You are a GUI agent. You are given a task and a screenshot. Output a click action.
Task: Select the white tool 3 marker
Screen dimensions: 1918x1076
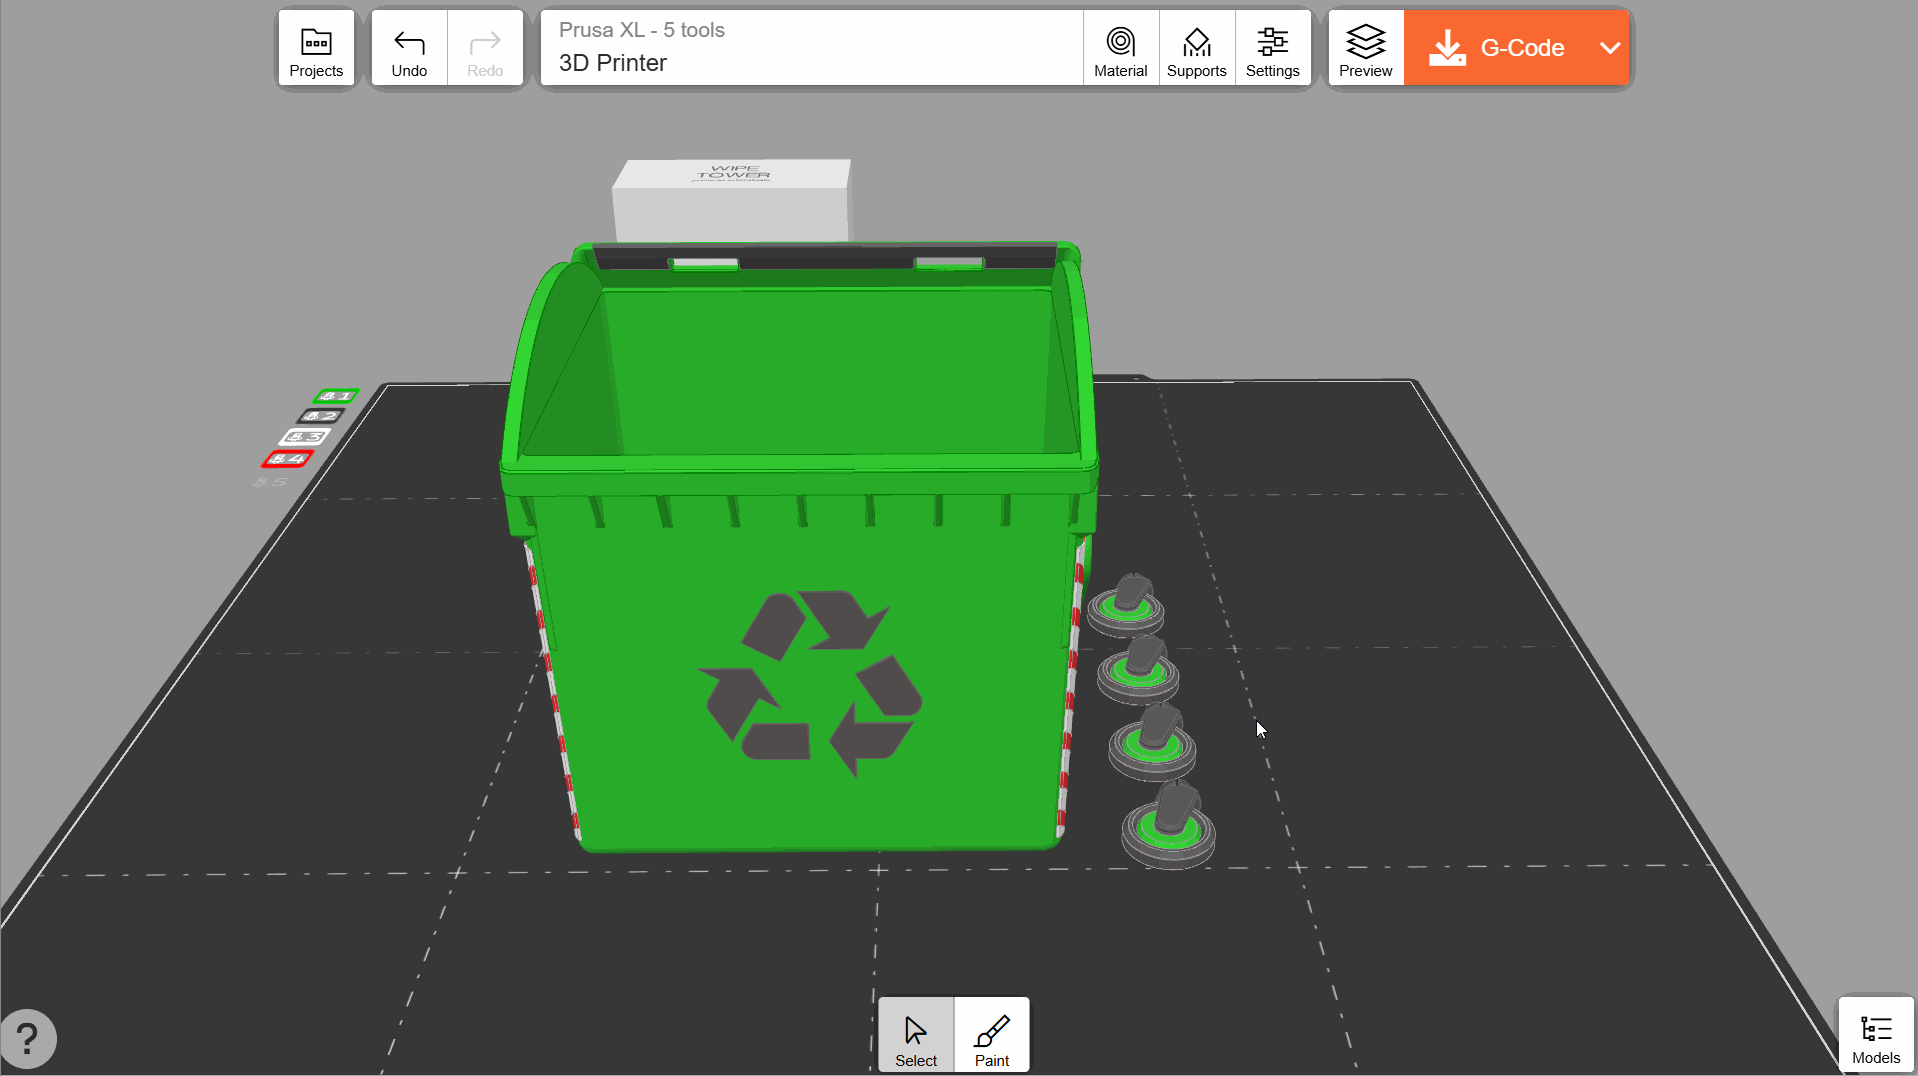tap(304, 437)
